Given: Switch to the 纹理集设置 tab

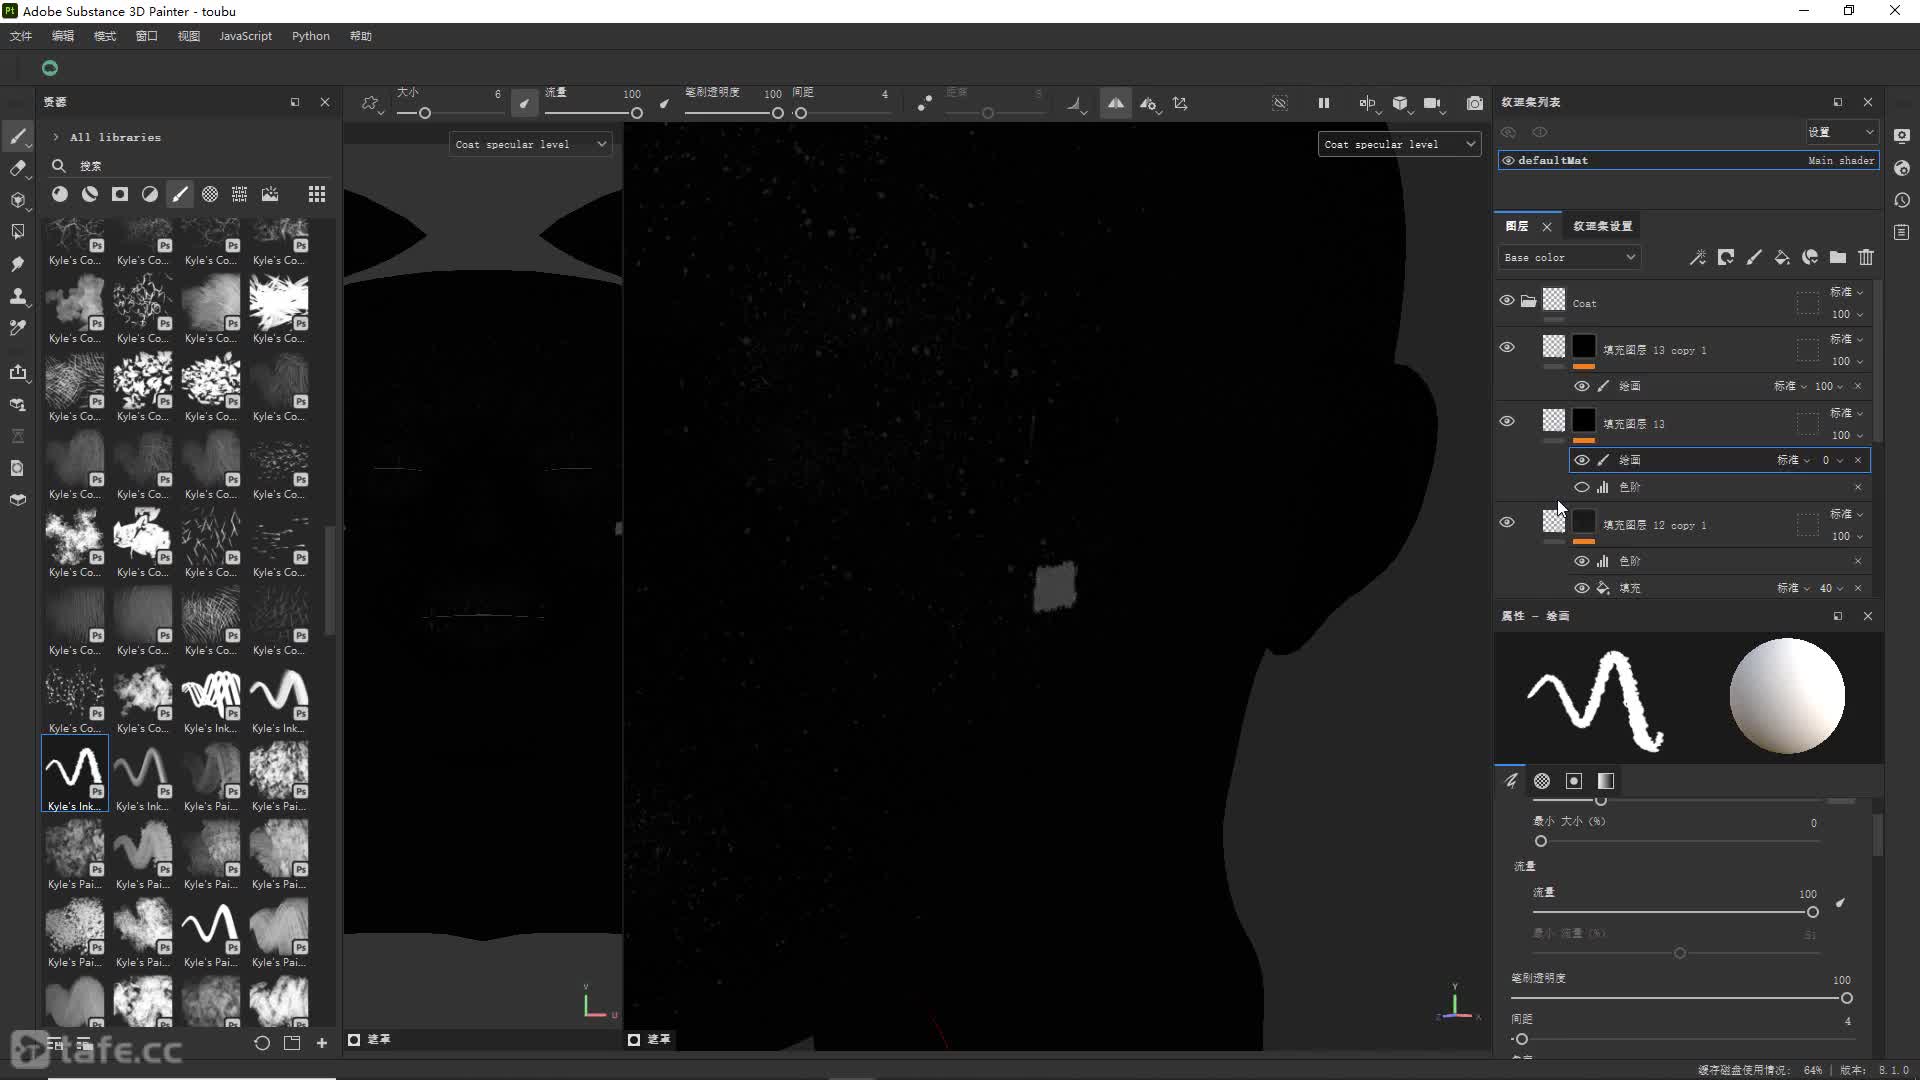Looking at the screenshot, I should [1602, 226].
